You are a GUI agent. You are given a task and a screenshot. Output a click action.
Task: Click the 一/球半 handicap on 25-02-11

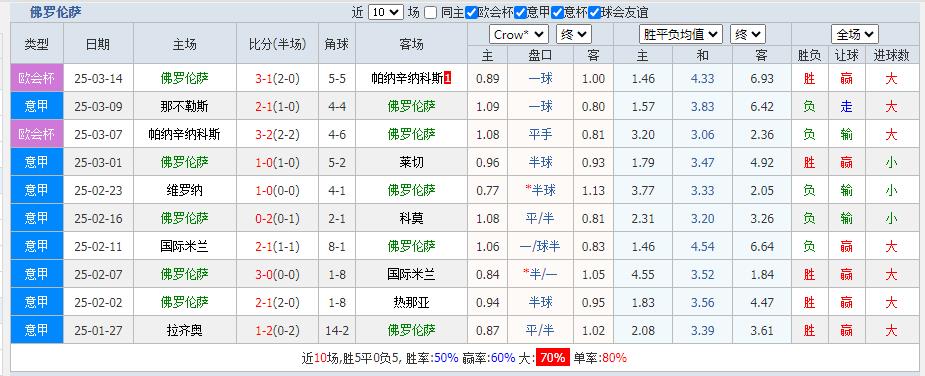click(540, 246)
